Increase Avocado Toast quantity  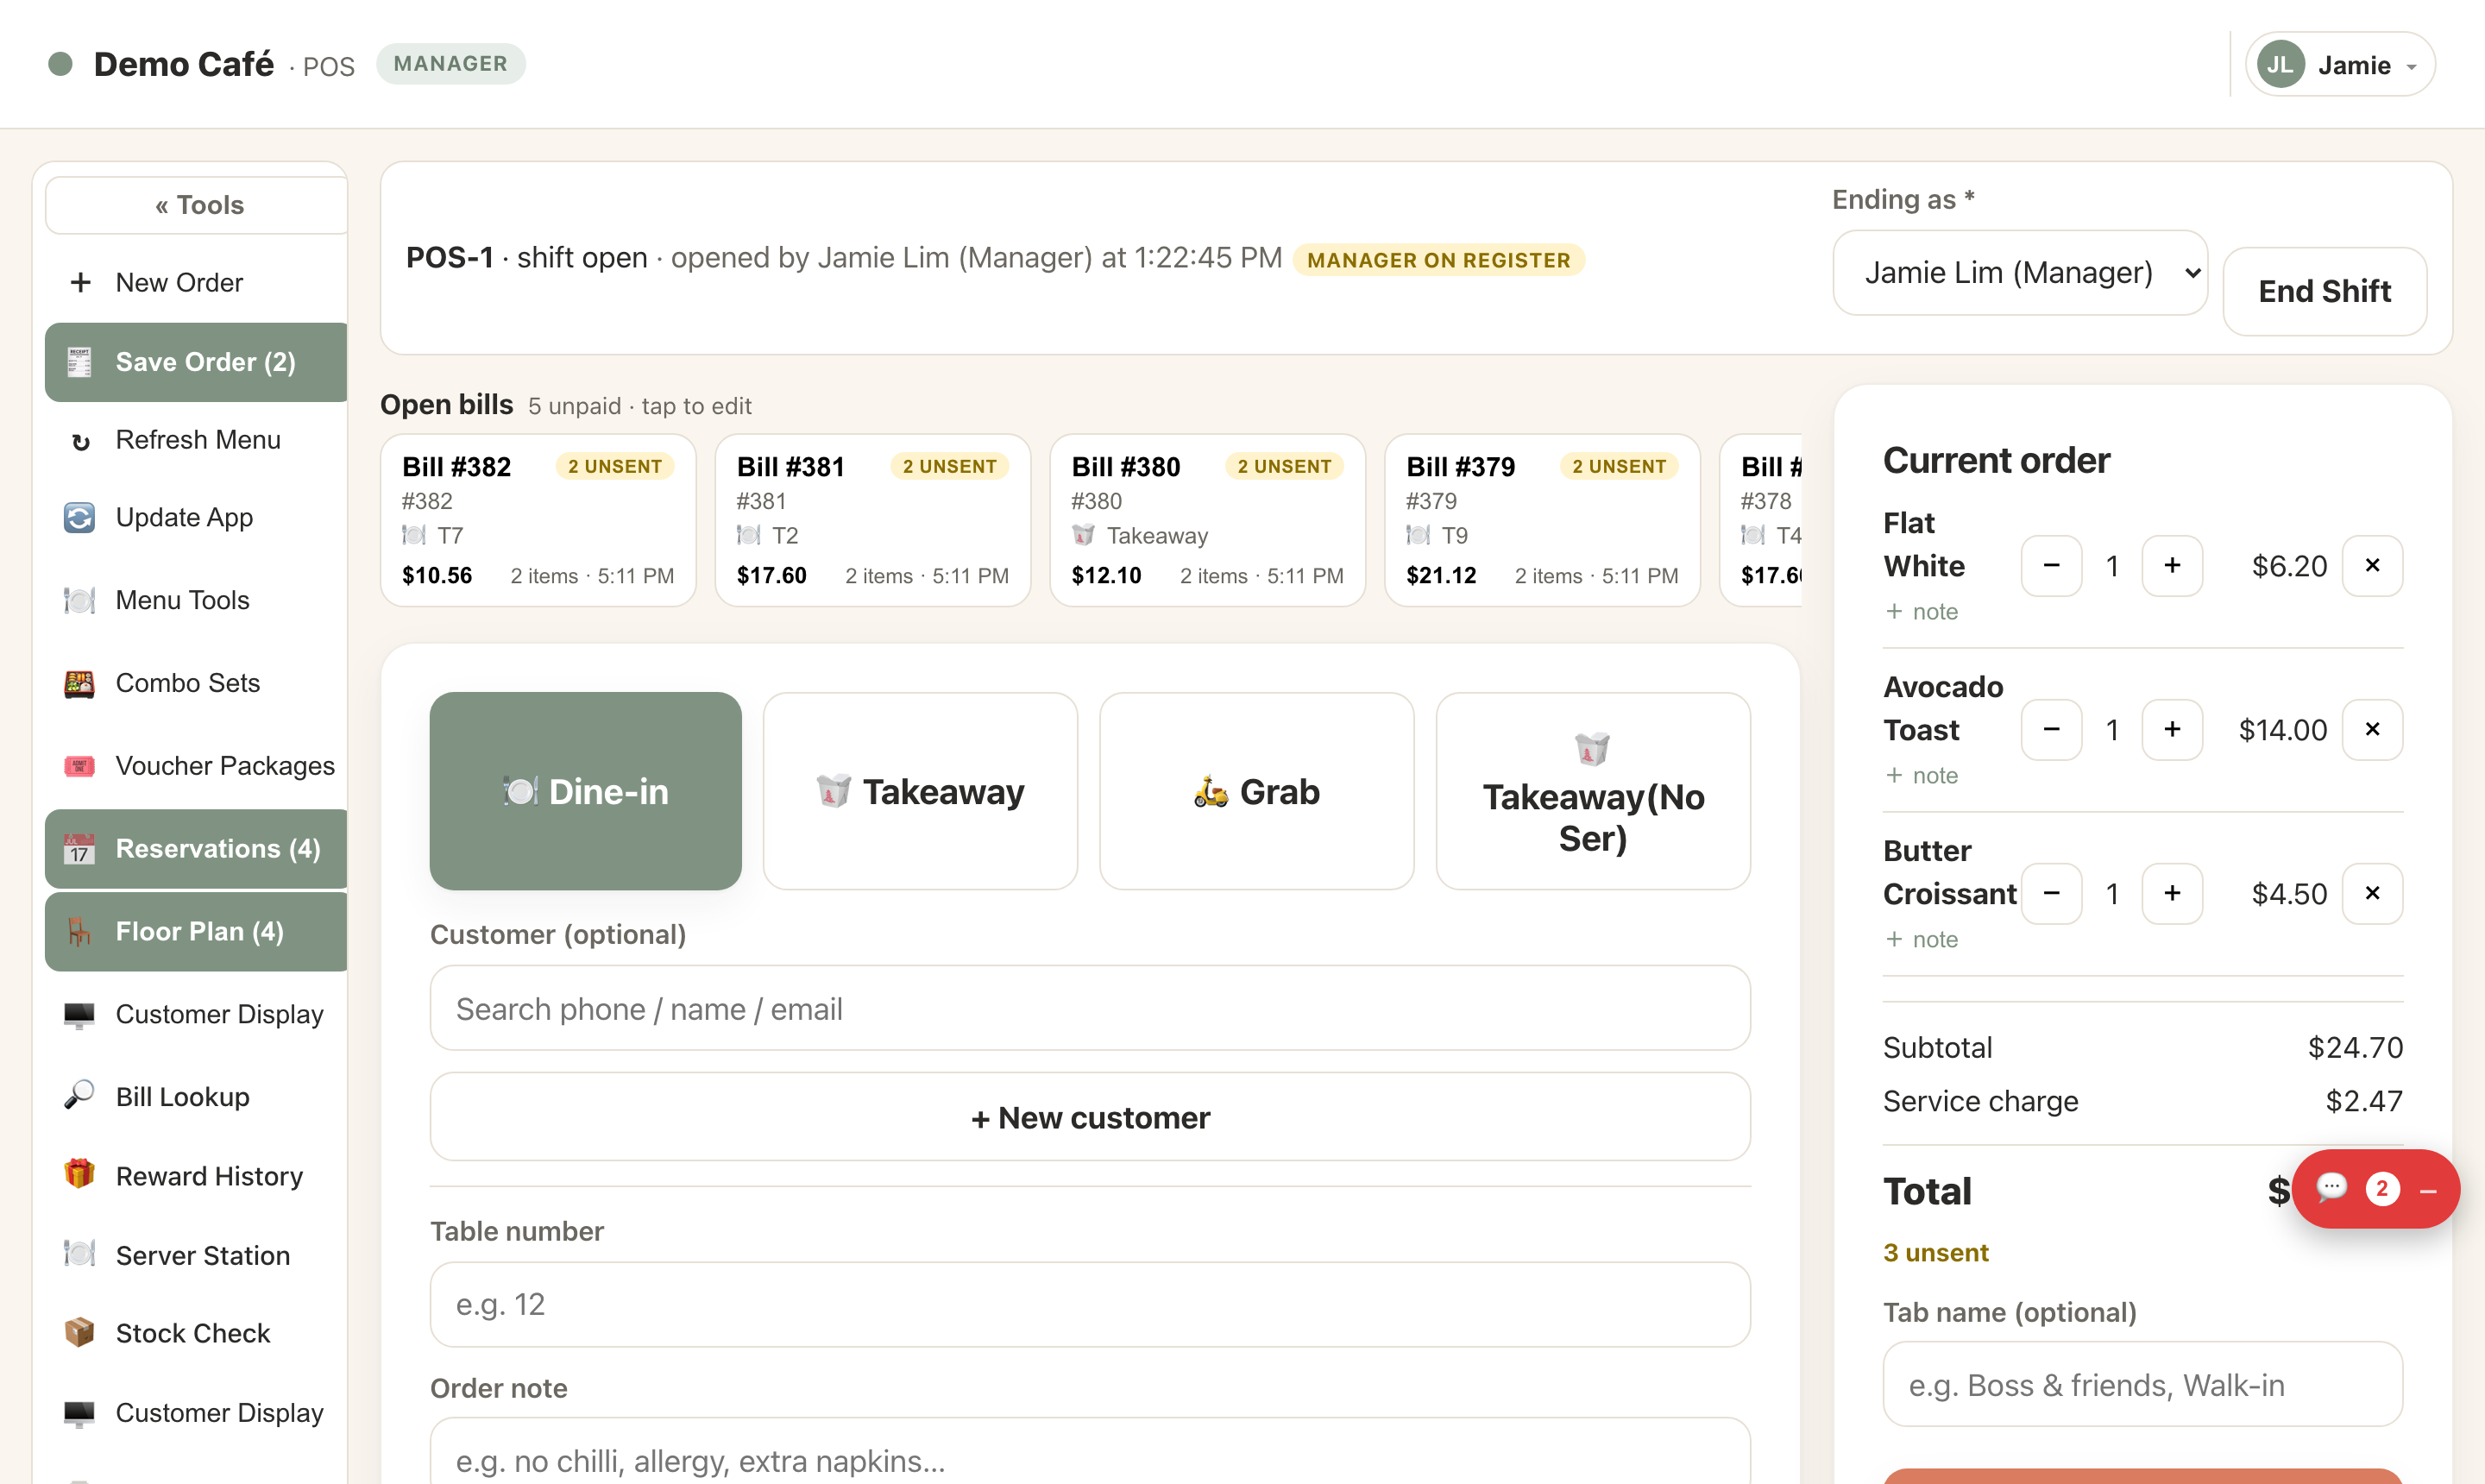2172,730
